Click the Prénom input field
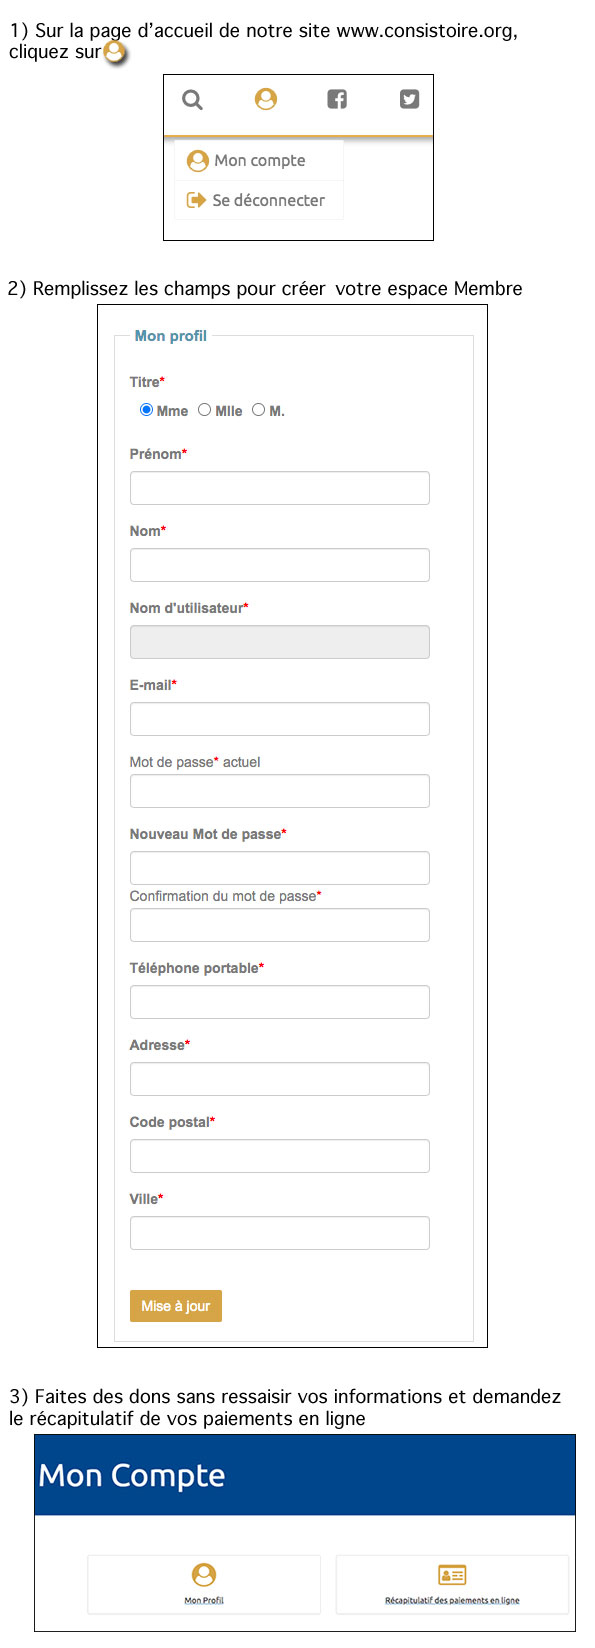 pyautogui.click(x=280, y=488)
